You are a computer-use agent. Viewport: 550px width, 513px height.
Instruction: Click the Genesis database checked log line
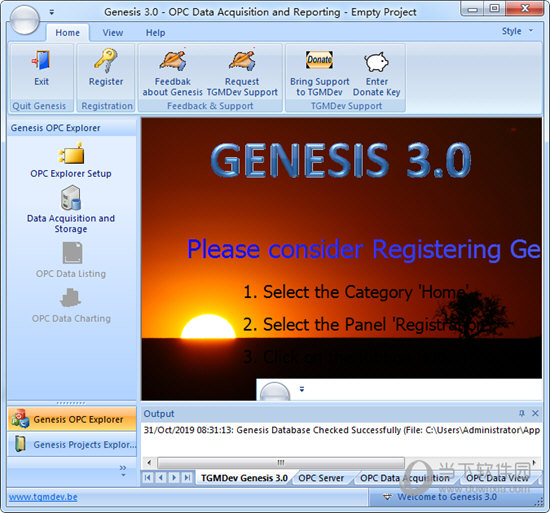point(342,430)
